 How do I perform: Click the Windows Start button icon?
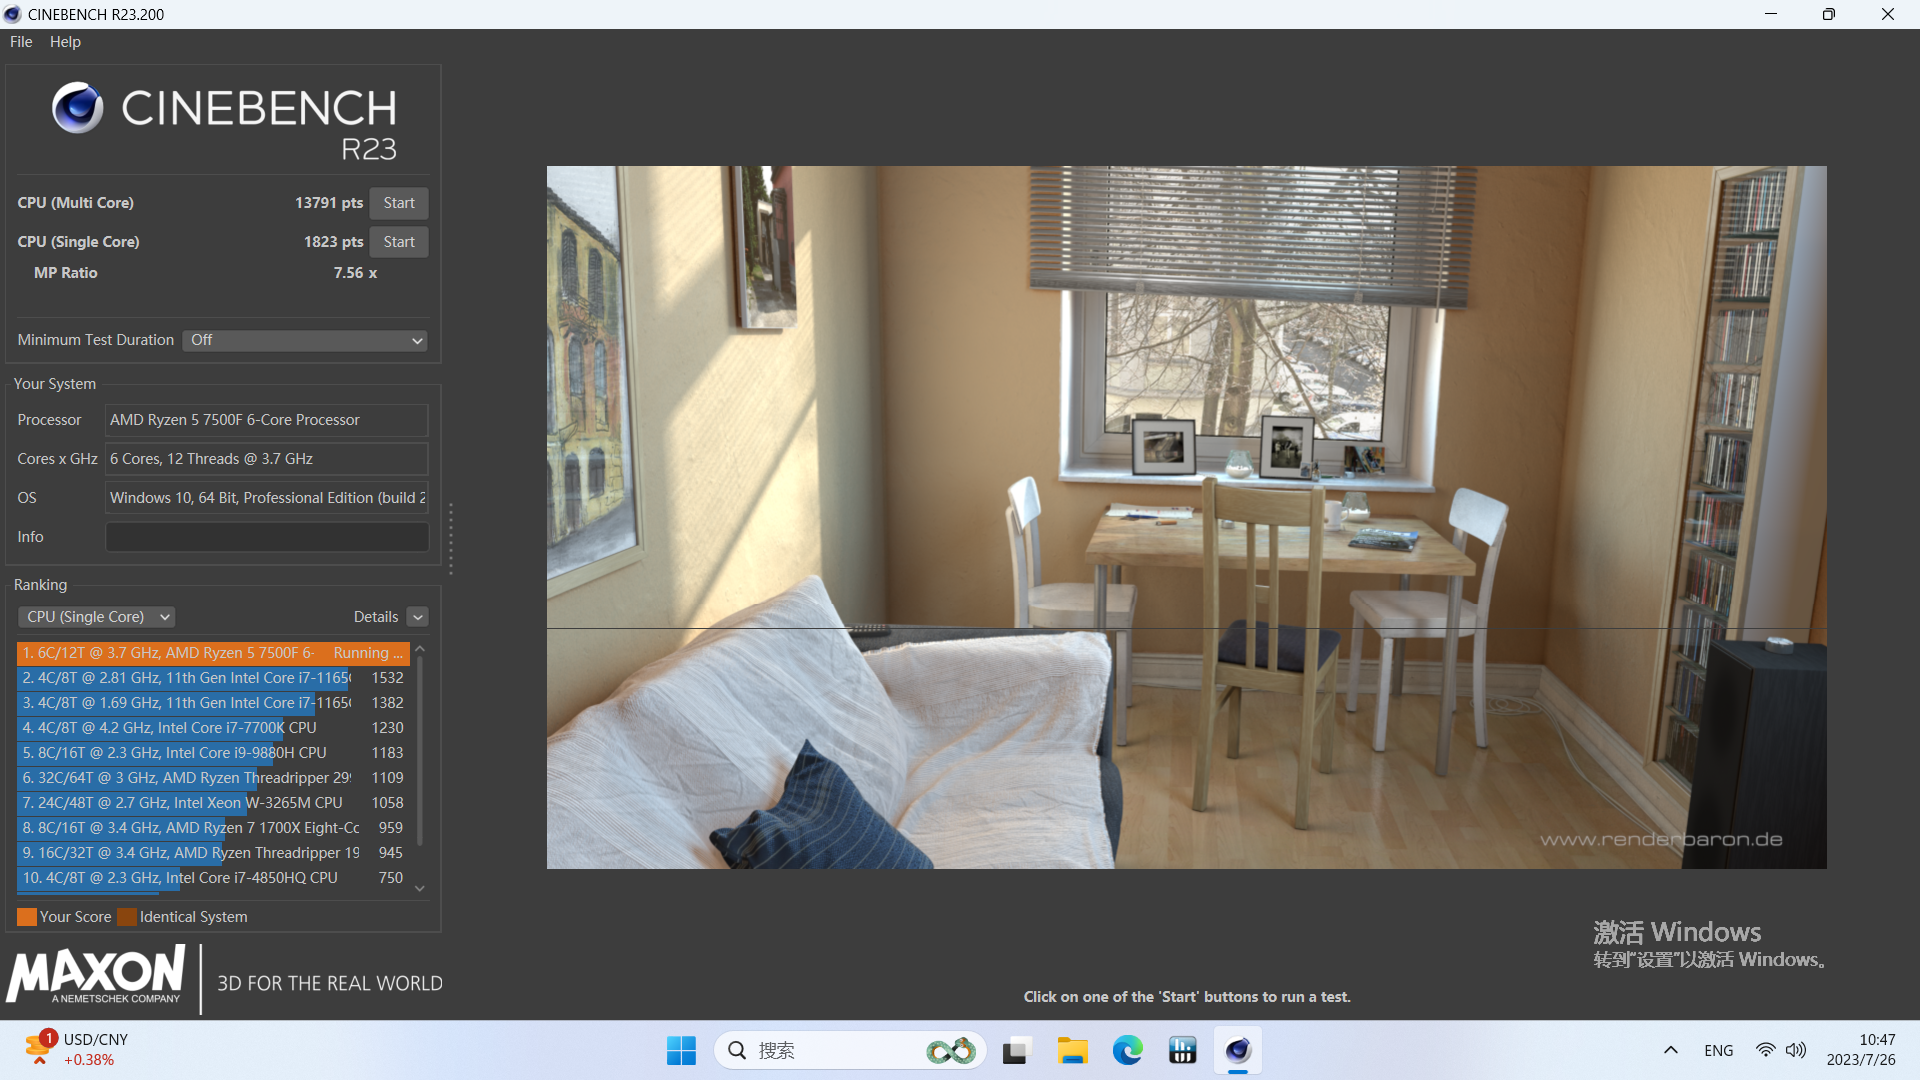tap(682, 1050)
